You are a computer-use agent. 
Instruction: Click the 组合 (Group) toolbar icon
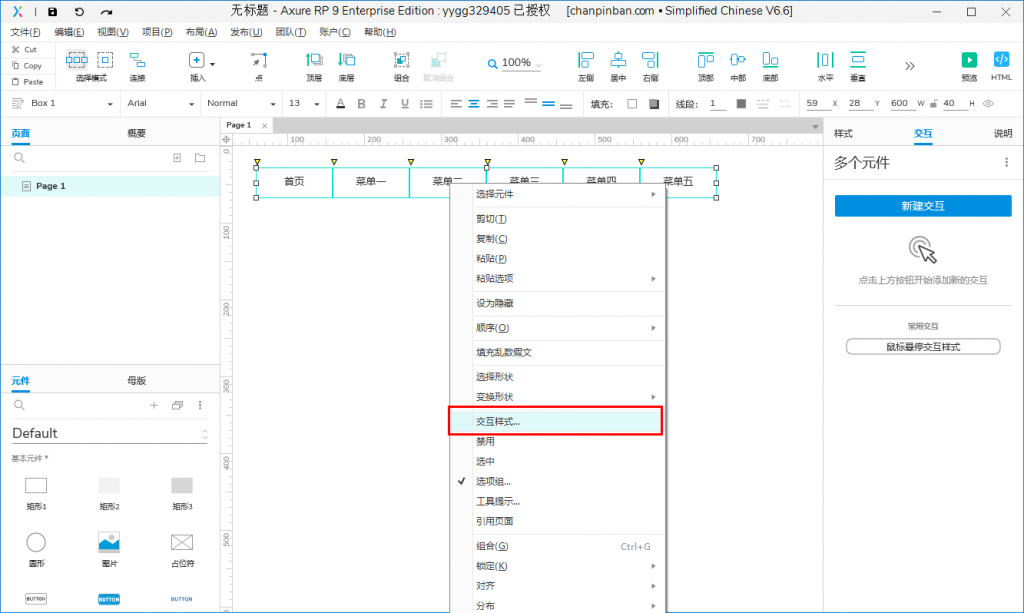pyautogui.click(x=401, y=60)
